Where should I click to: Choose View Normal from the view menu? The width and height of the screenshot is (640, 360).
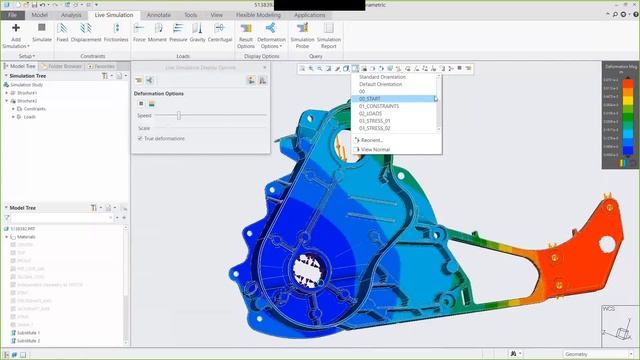coord(376,149)
